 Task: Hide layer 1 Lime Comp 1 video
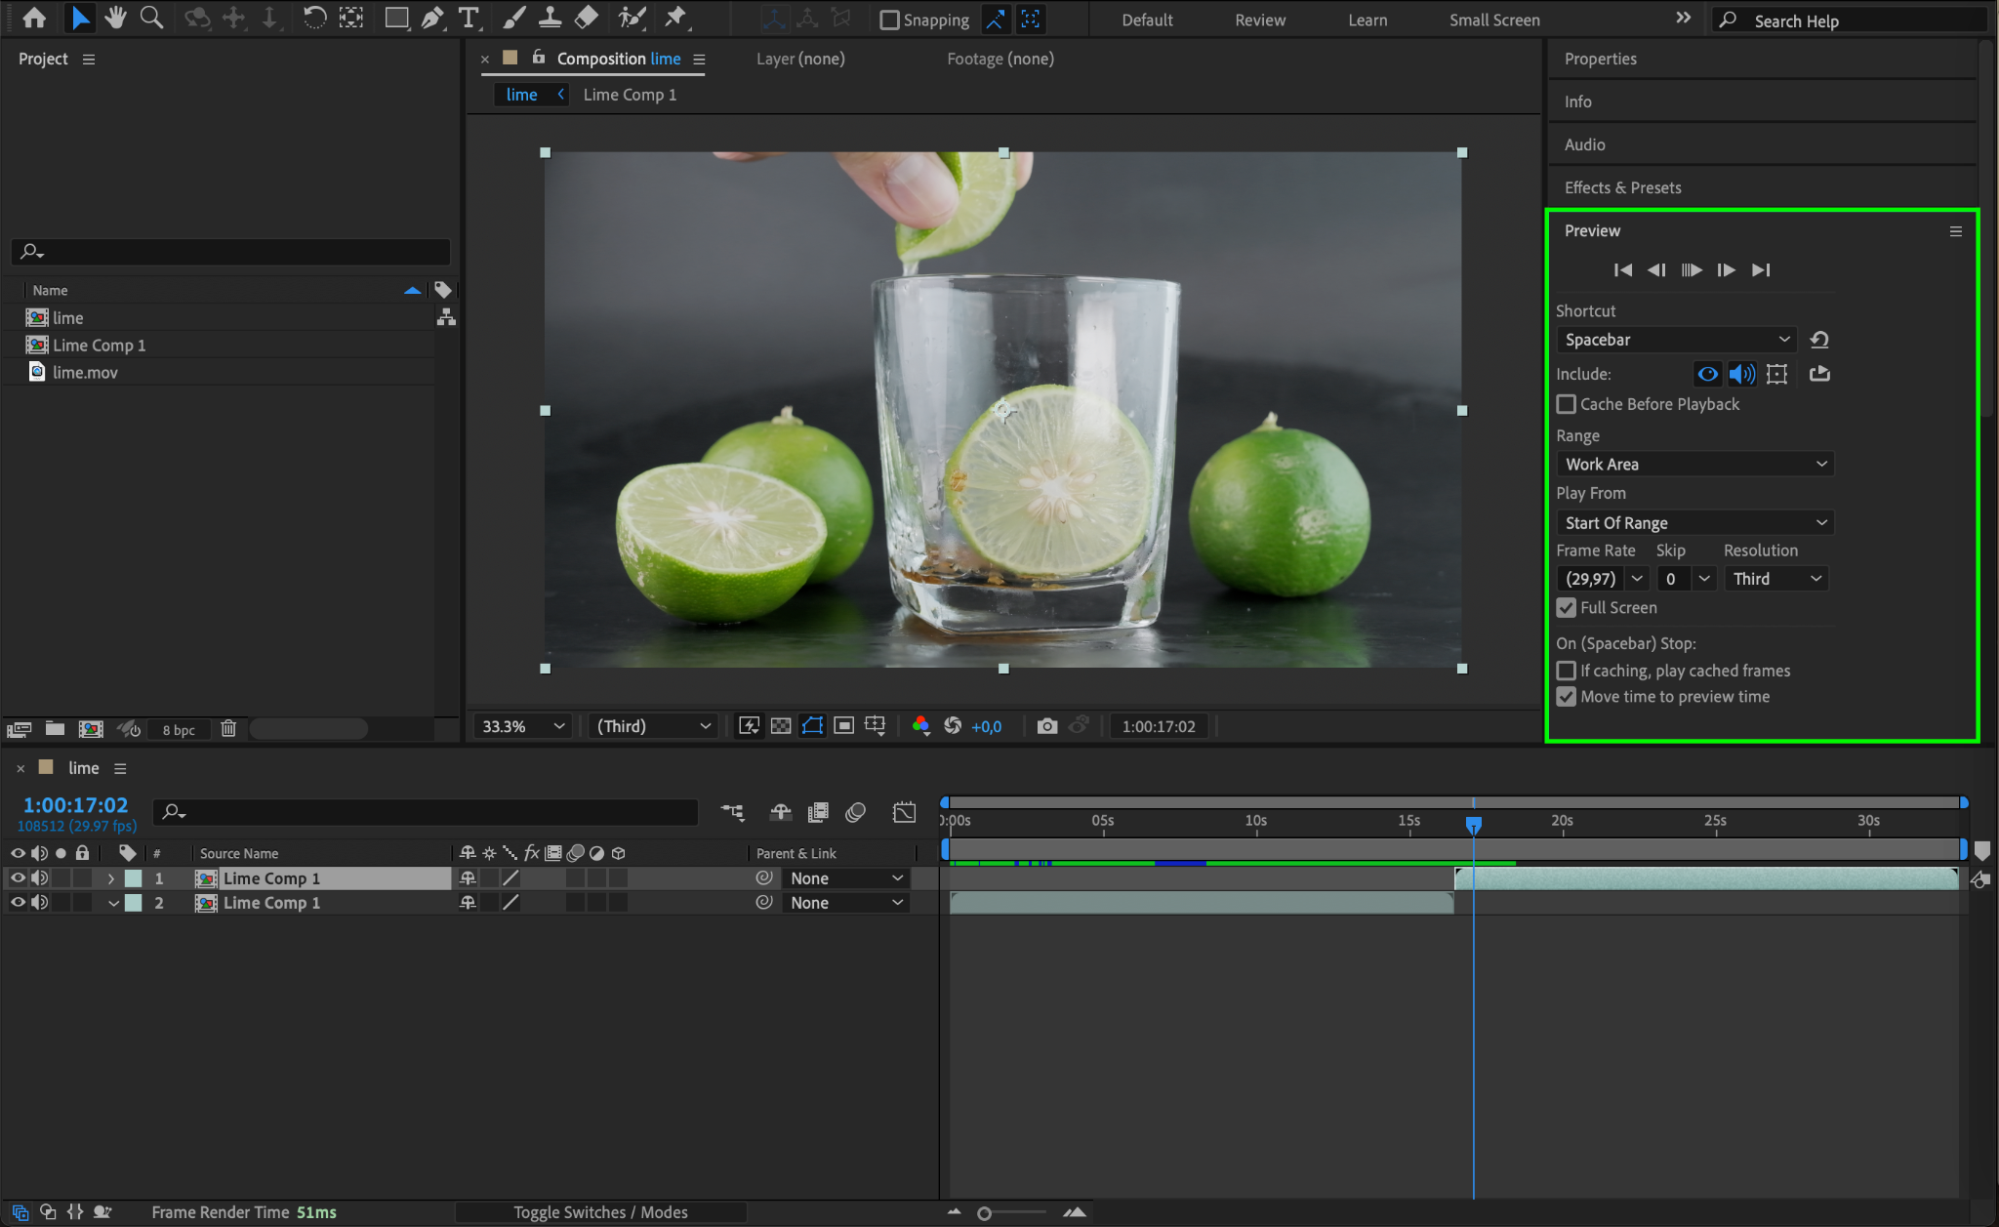(17, 878)
